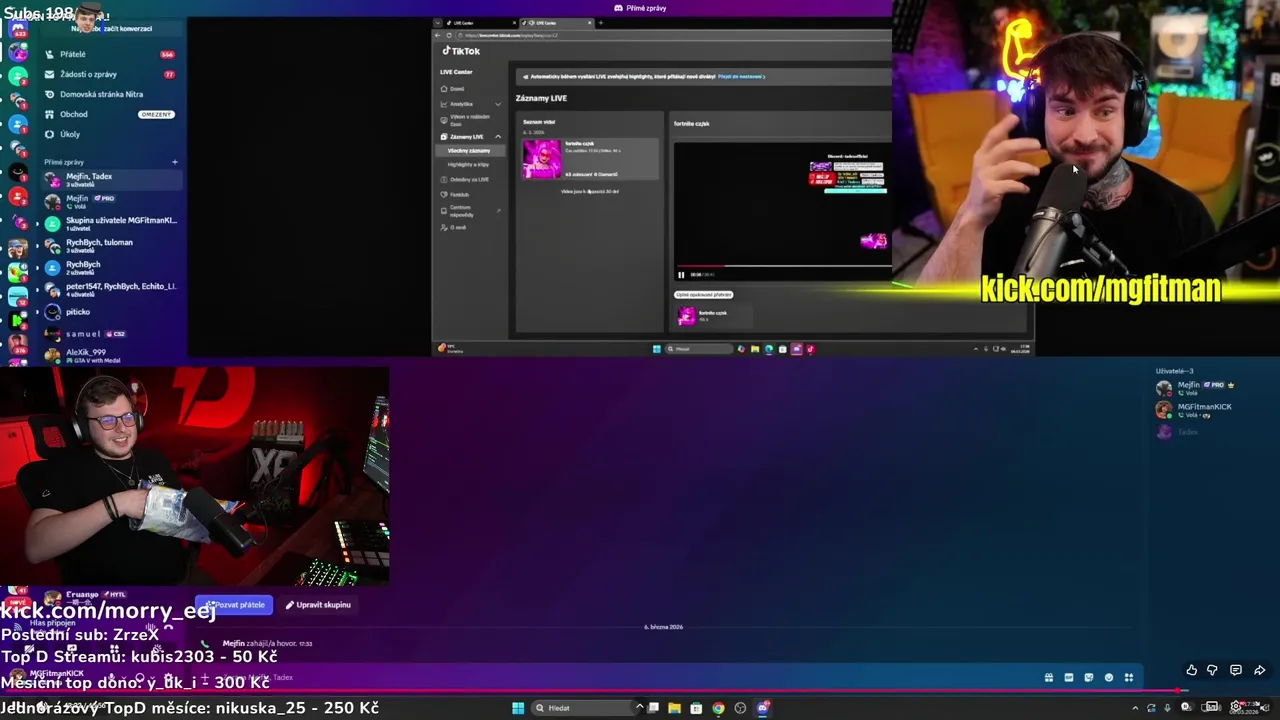Click browser back arrow in shared window
This screenshot has width=1280, height=720.
(x=440, y=35)
